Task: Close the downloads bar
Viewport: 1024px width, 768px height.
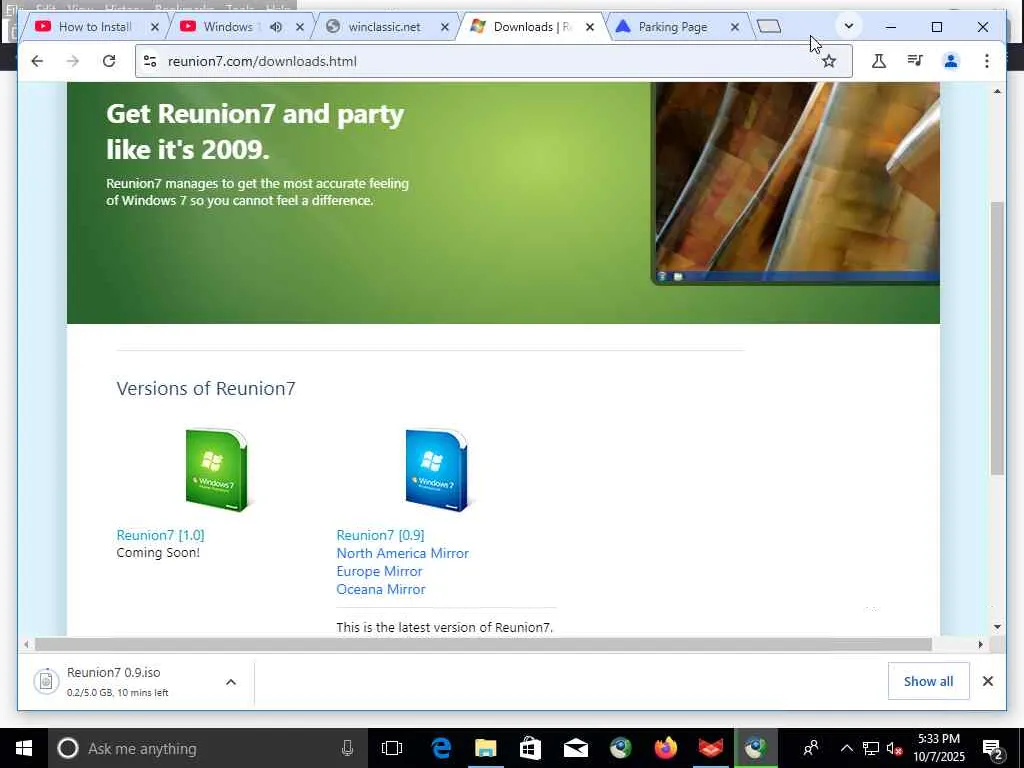Action: pos(987,681)
